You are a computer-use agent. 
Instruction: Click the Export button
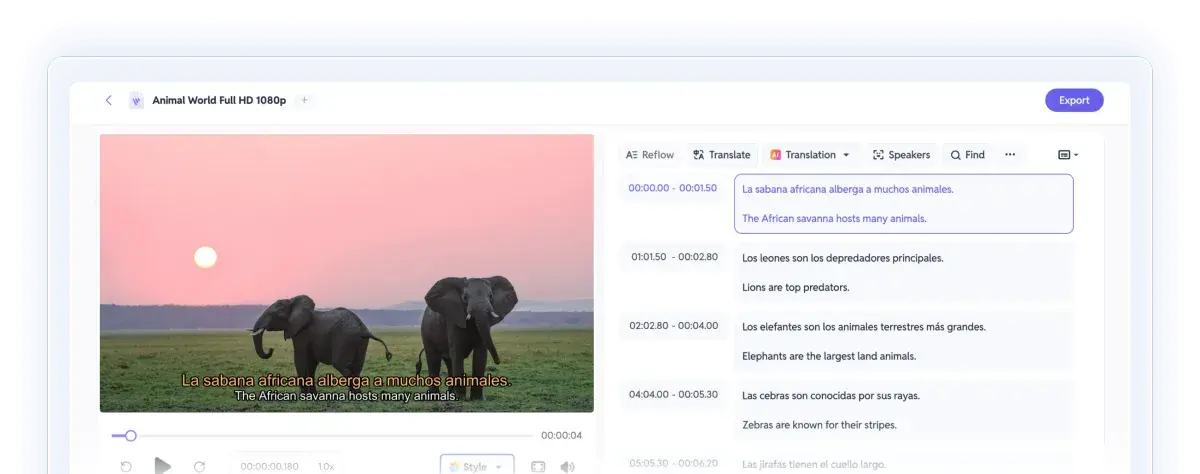click(x=1074, y=100)
